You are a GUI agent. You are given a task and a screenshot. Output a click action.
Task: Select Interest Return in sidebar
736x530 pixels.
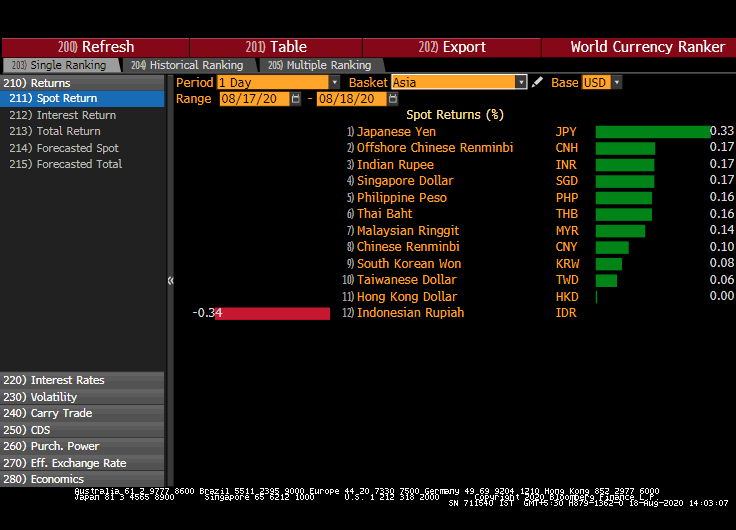click(x=75, y=115)
